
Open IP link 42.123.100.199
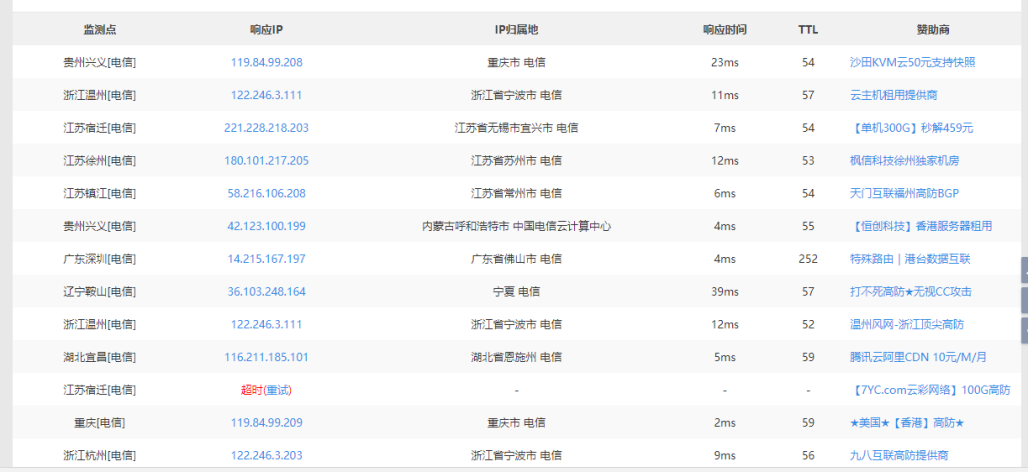266,226
